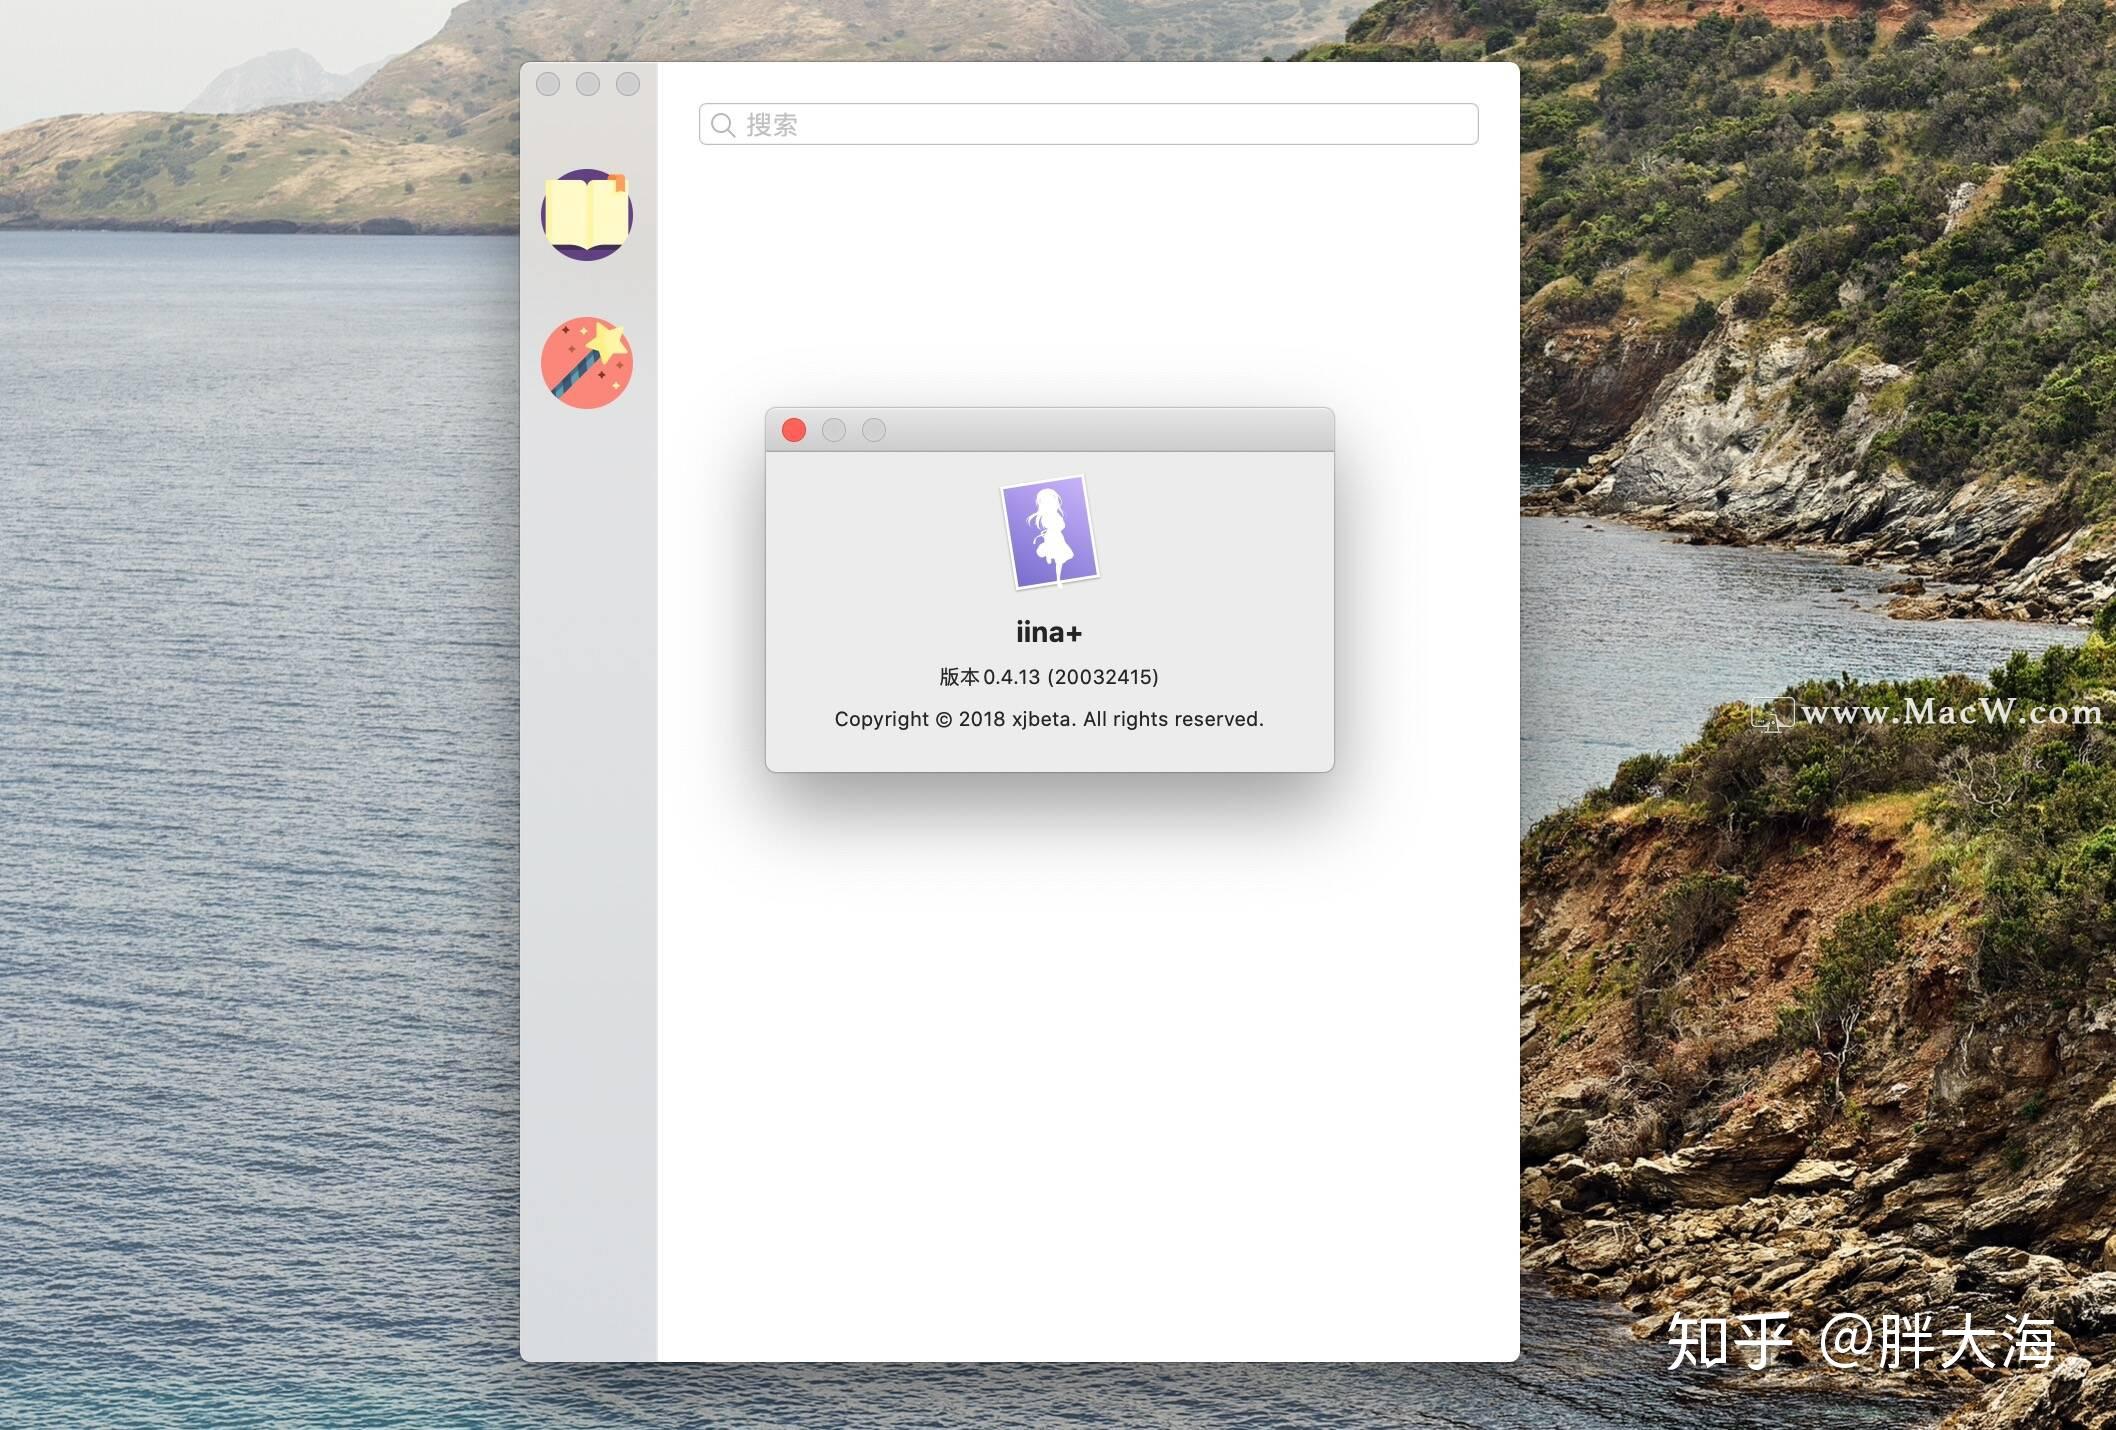Click the zoom button on the about dialog
This screenshot has height=1430, width=2116.
click(874, 430)
